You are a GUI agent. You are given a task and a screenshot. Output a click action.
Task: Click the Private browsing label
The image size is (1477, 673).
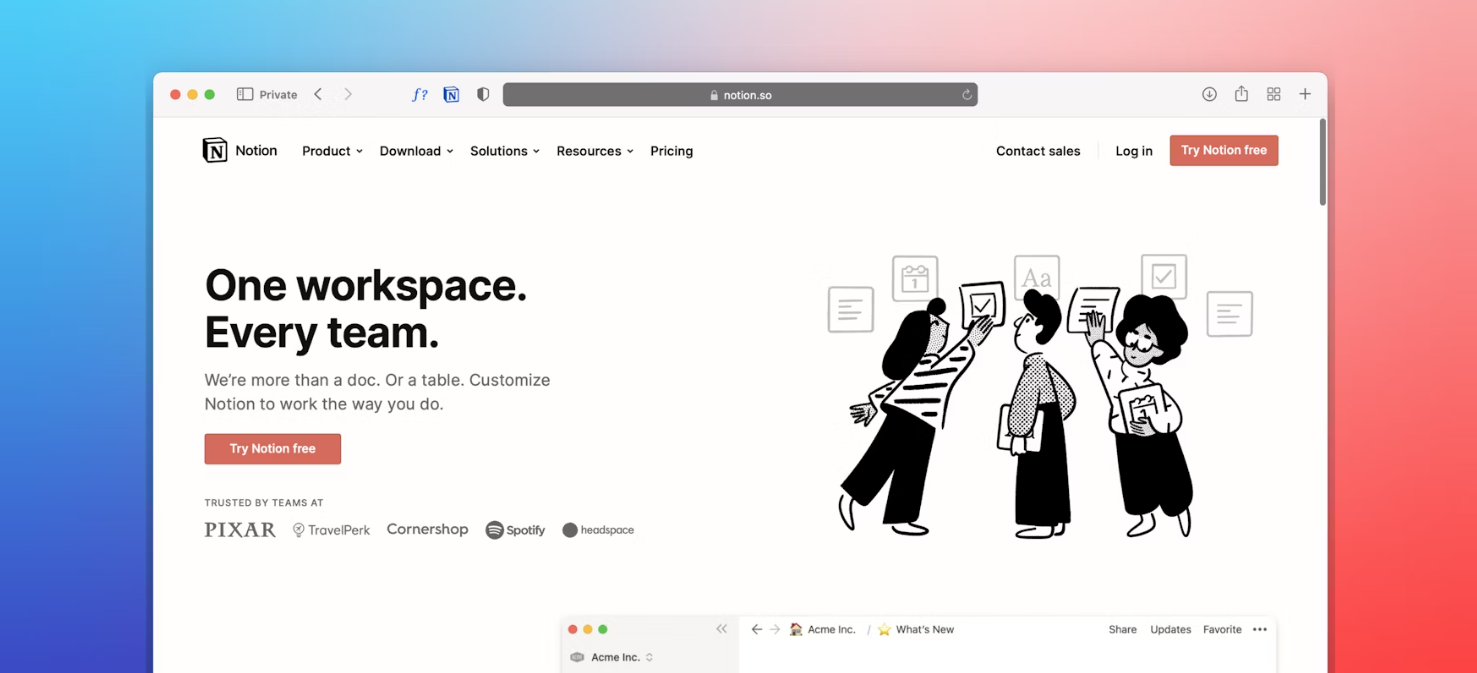click(278, 95)
